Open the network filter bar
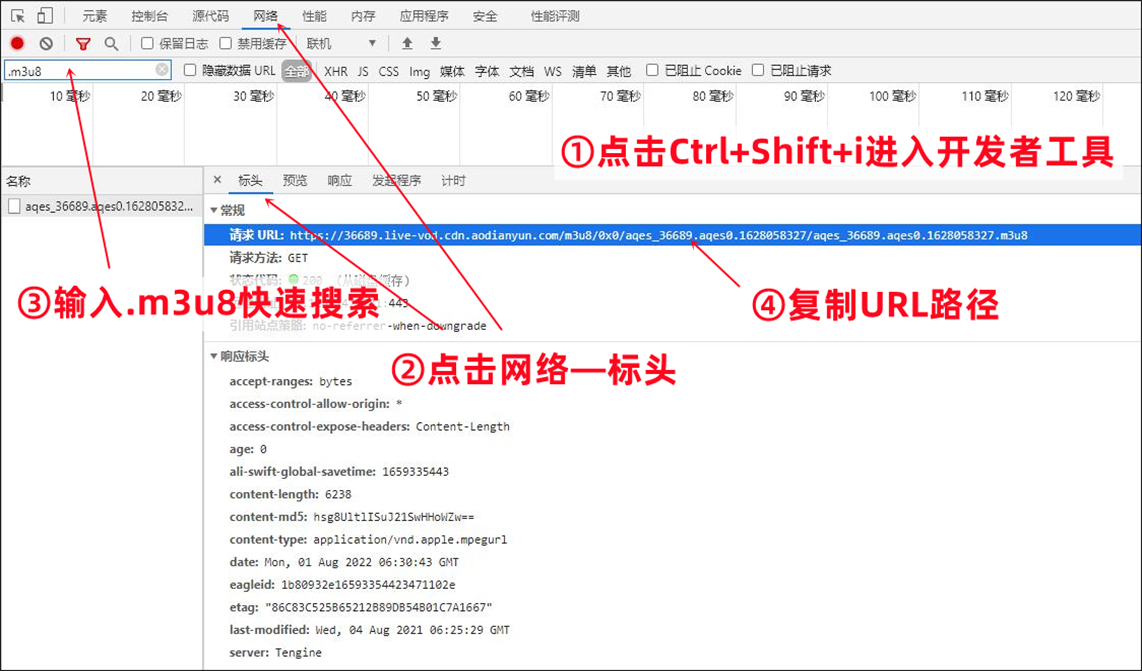The width and height of the screenshot is (1142, 671). point(83,44)
